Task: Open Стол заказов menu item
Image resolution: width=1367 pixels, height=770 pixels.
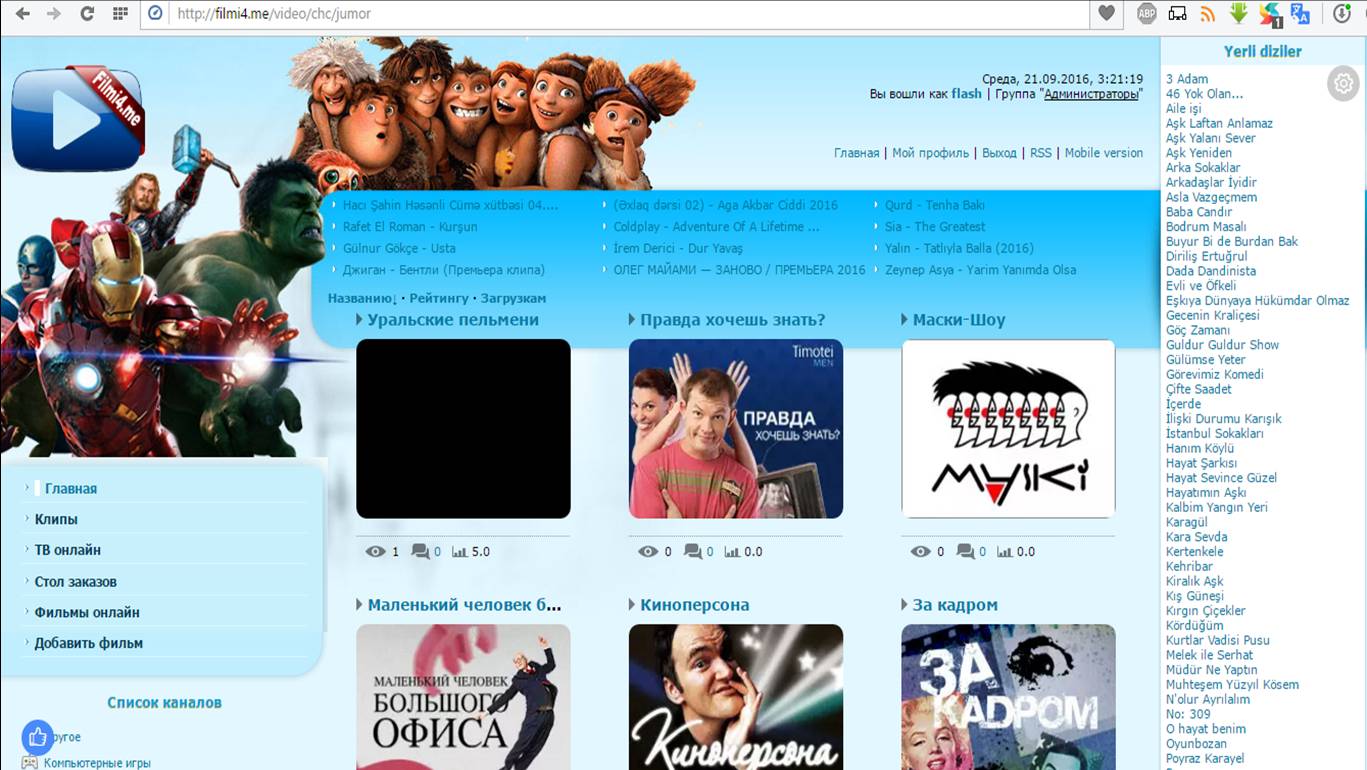Action: click(x=76, y=581)
